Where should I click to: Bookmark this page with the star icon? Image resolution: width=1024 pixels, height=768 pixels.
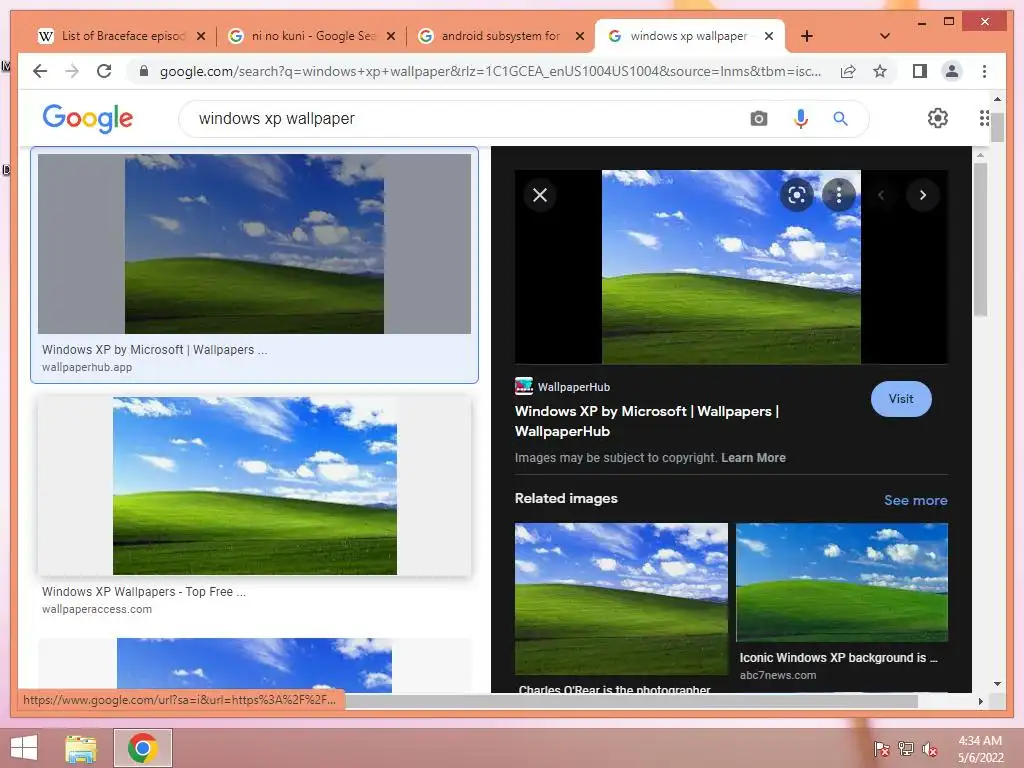(x=880, y=71)
